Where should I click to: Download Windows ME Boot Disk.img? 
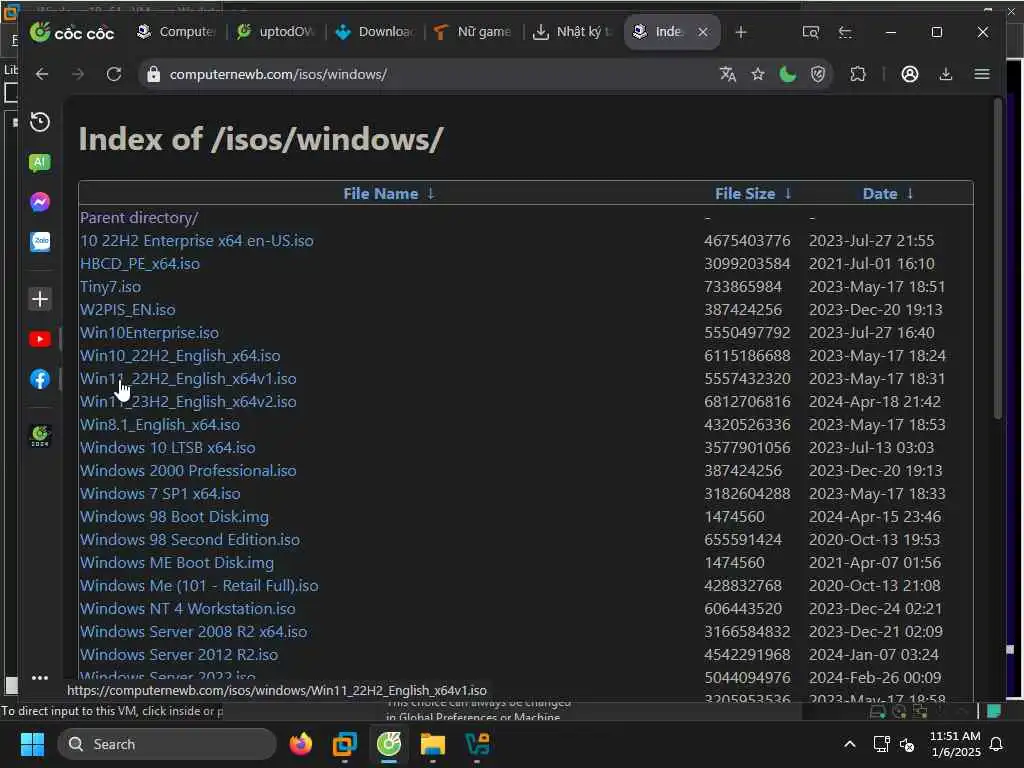177,563
